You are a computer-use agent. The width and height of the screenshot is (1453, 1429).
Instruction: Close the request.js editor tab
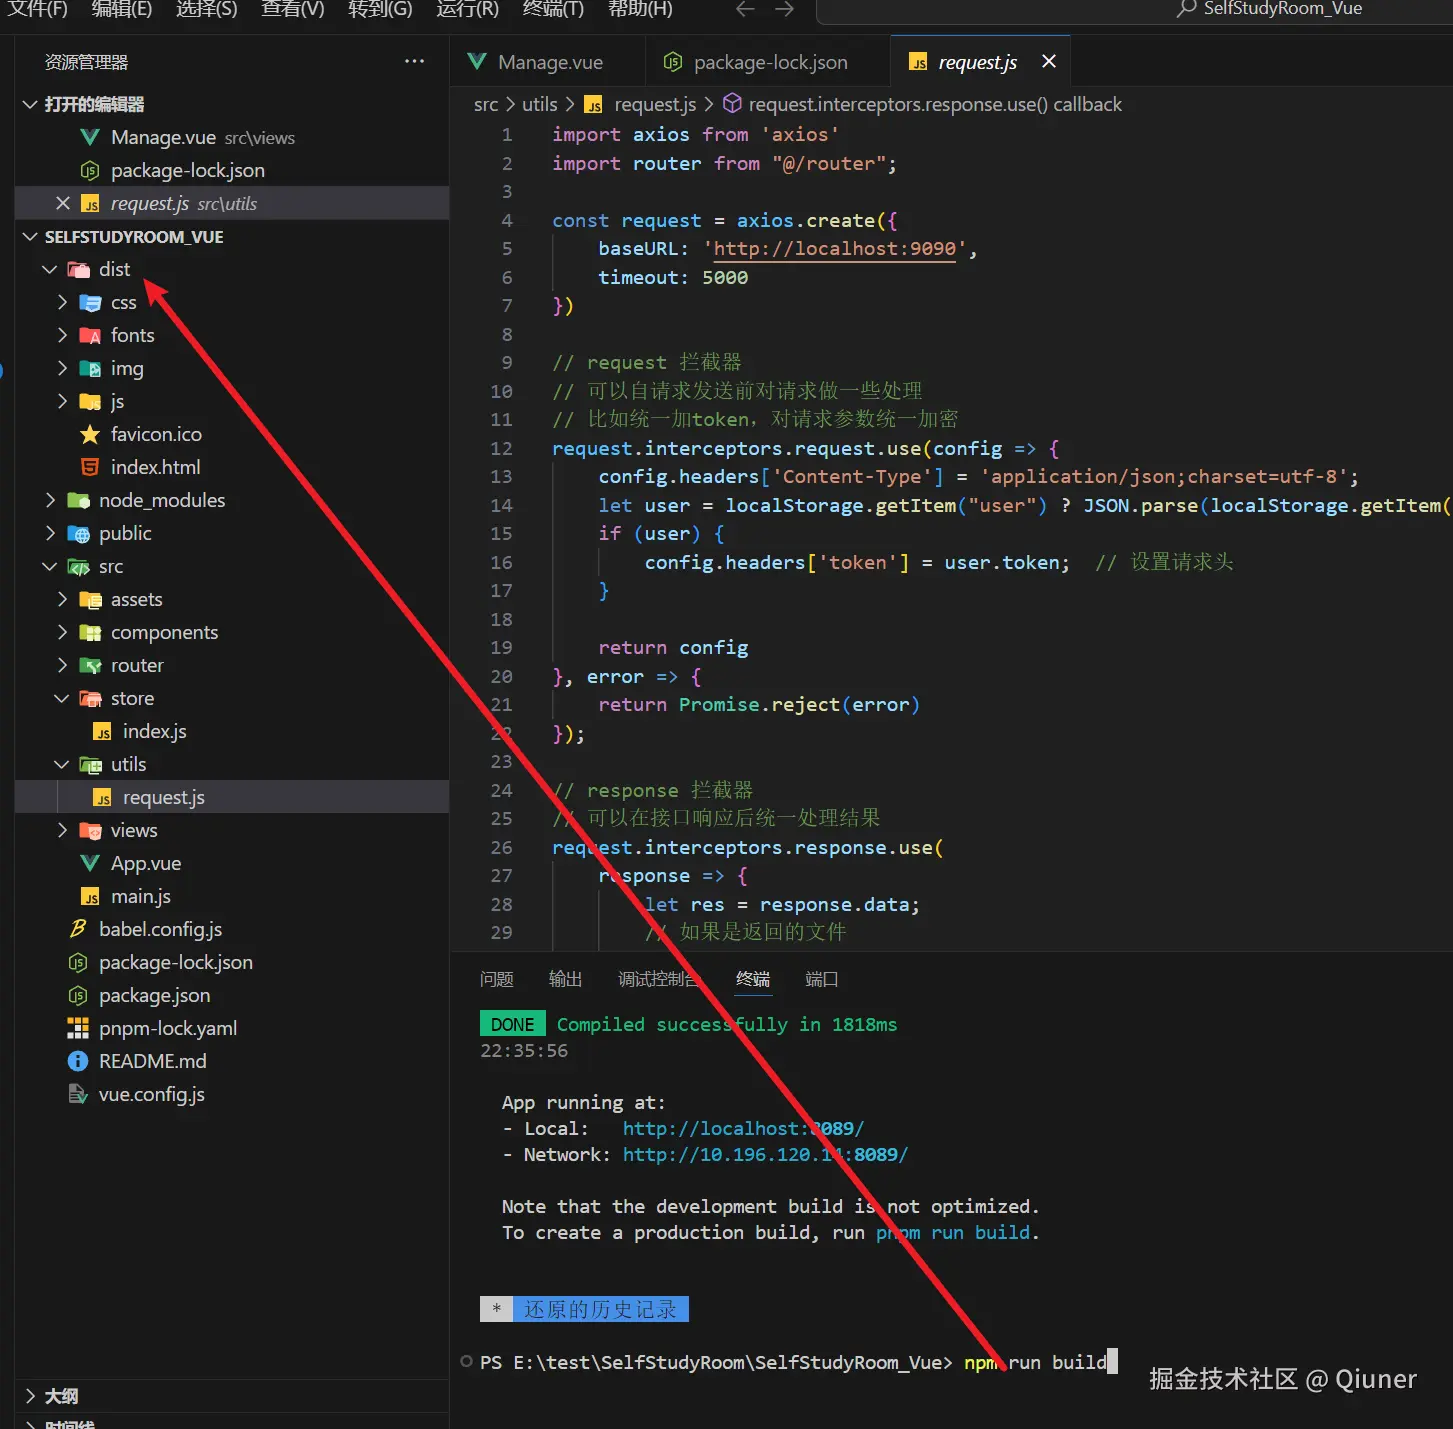1049,61
